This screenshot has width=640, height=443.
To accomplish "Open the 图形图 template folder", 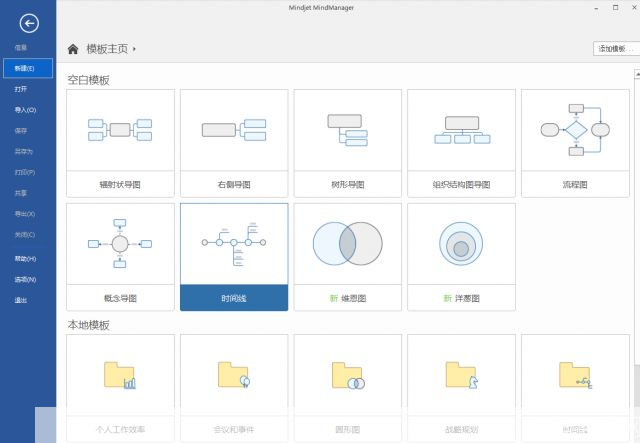I will click(x=348, y=388).
